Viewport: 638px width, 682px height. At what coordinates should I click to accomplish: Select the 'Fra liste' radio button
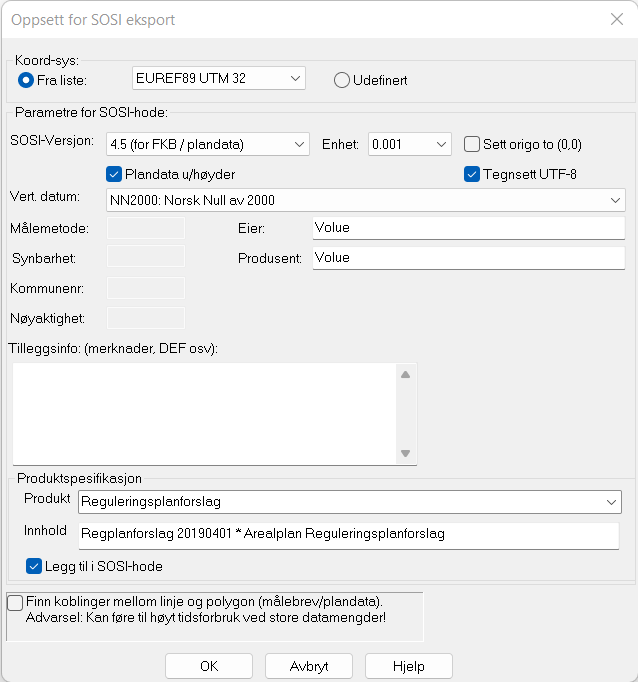(26, 80)
